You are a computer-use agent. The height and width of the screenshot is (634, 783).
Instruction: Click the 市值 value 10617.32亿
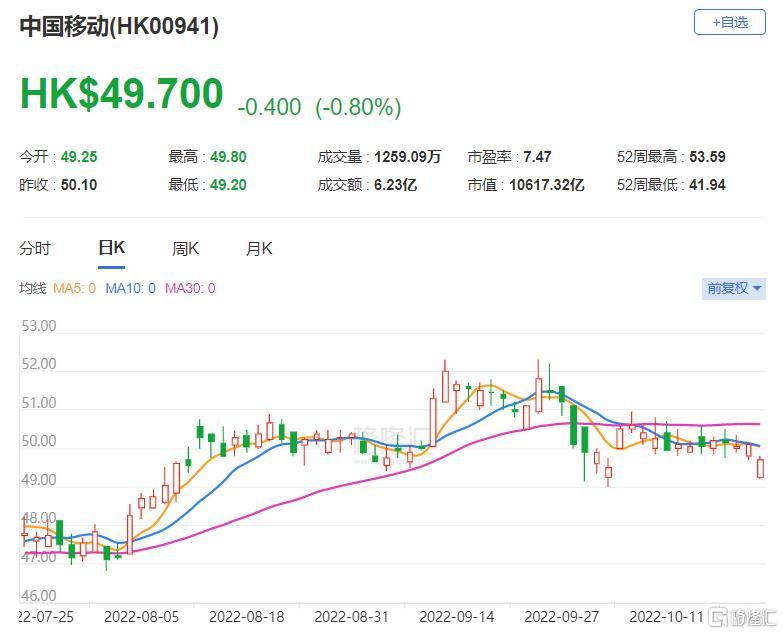point(547,185)
